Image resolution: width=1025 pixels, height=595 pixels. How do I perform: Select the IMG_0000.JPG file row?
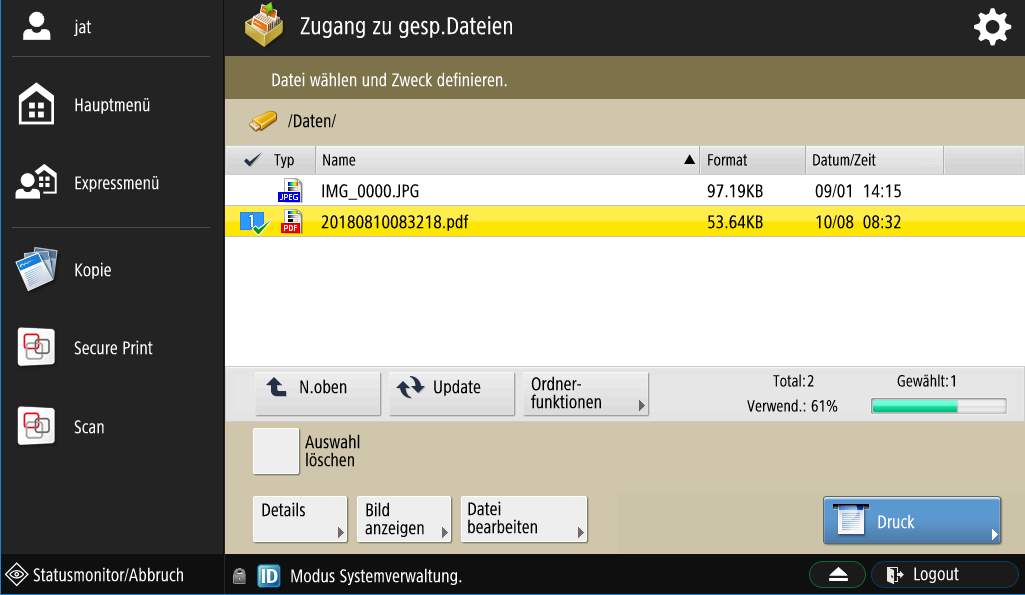624,191
